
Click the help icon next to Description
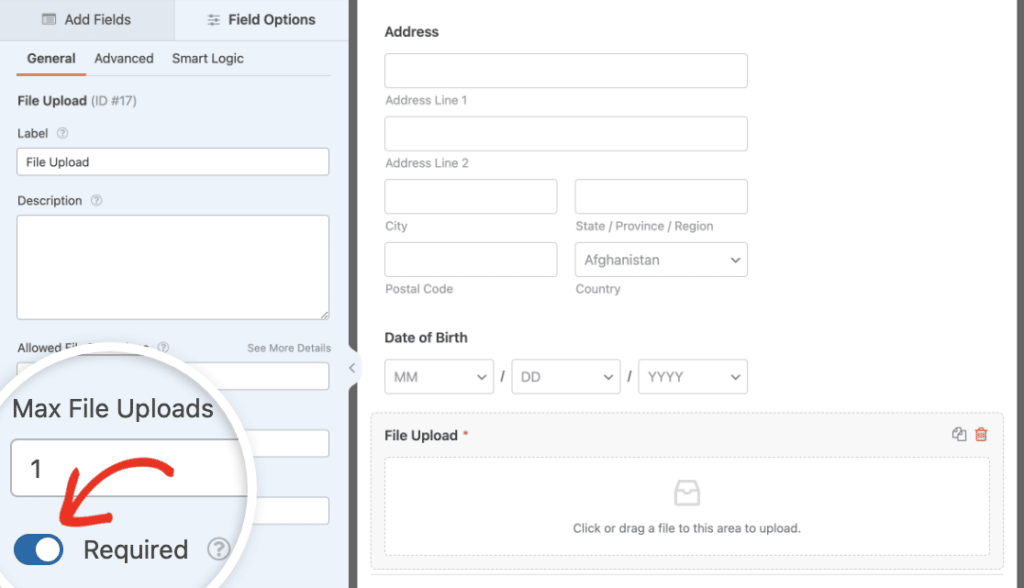point(95,200)
